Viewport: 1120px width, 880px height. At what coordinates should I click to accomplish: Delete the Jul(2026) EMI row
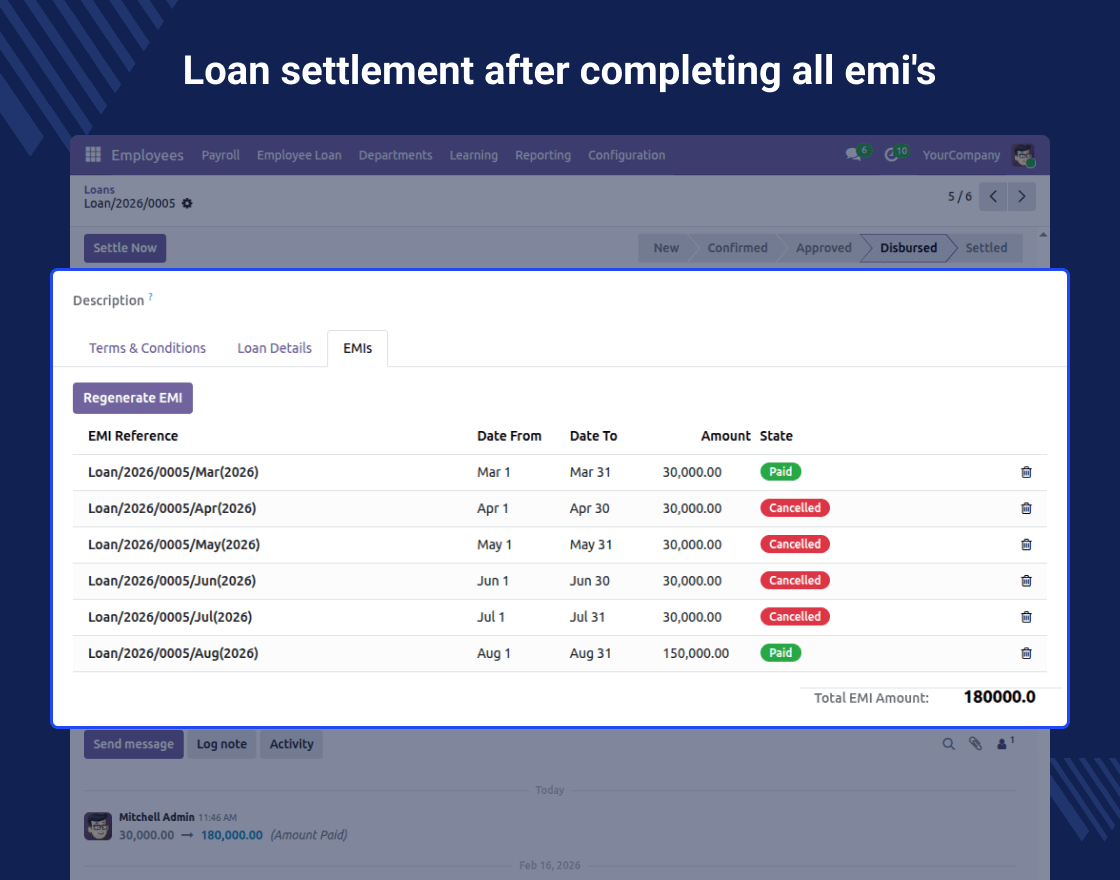tap(1026, 617)
